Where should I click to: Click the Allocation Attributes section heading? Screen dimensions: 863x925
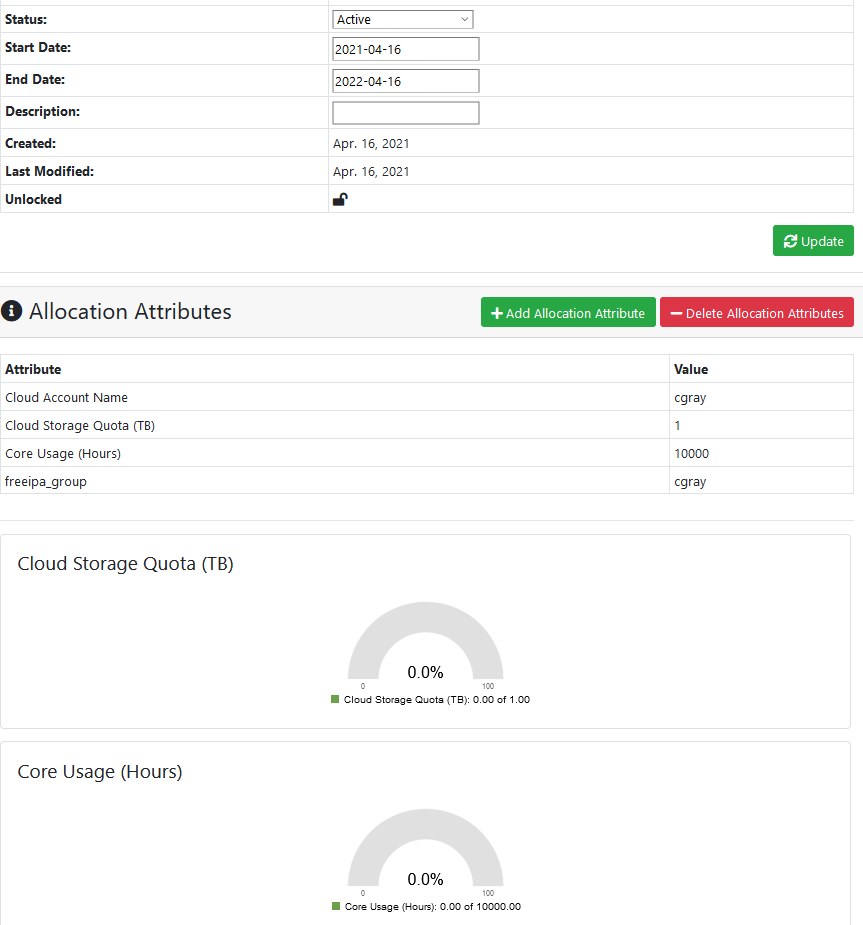tap(130, 311)
